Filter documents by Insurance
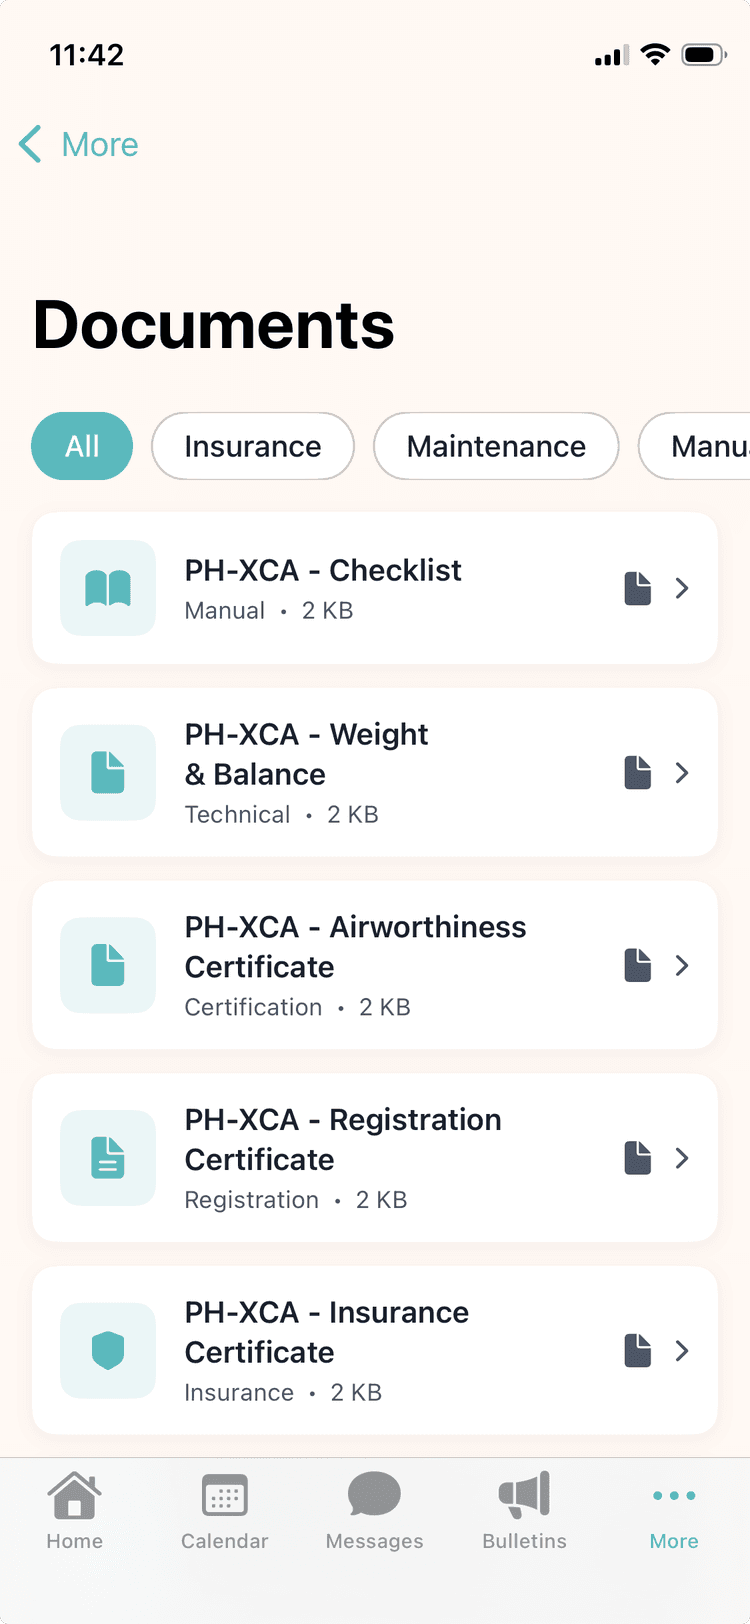This screenshot has height=1624, width=750. coord(253,446)
